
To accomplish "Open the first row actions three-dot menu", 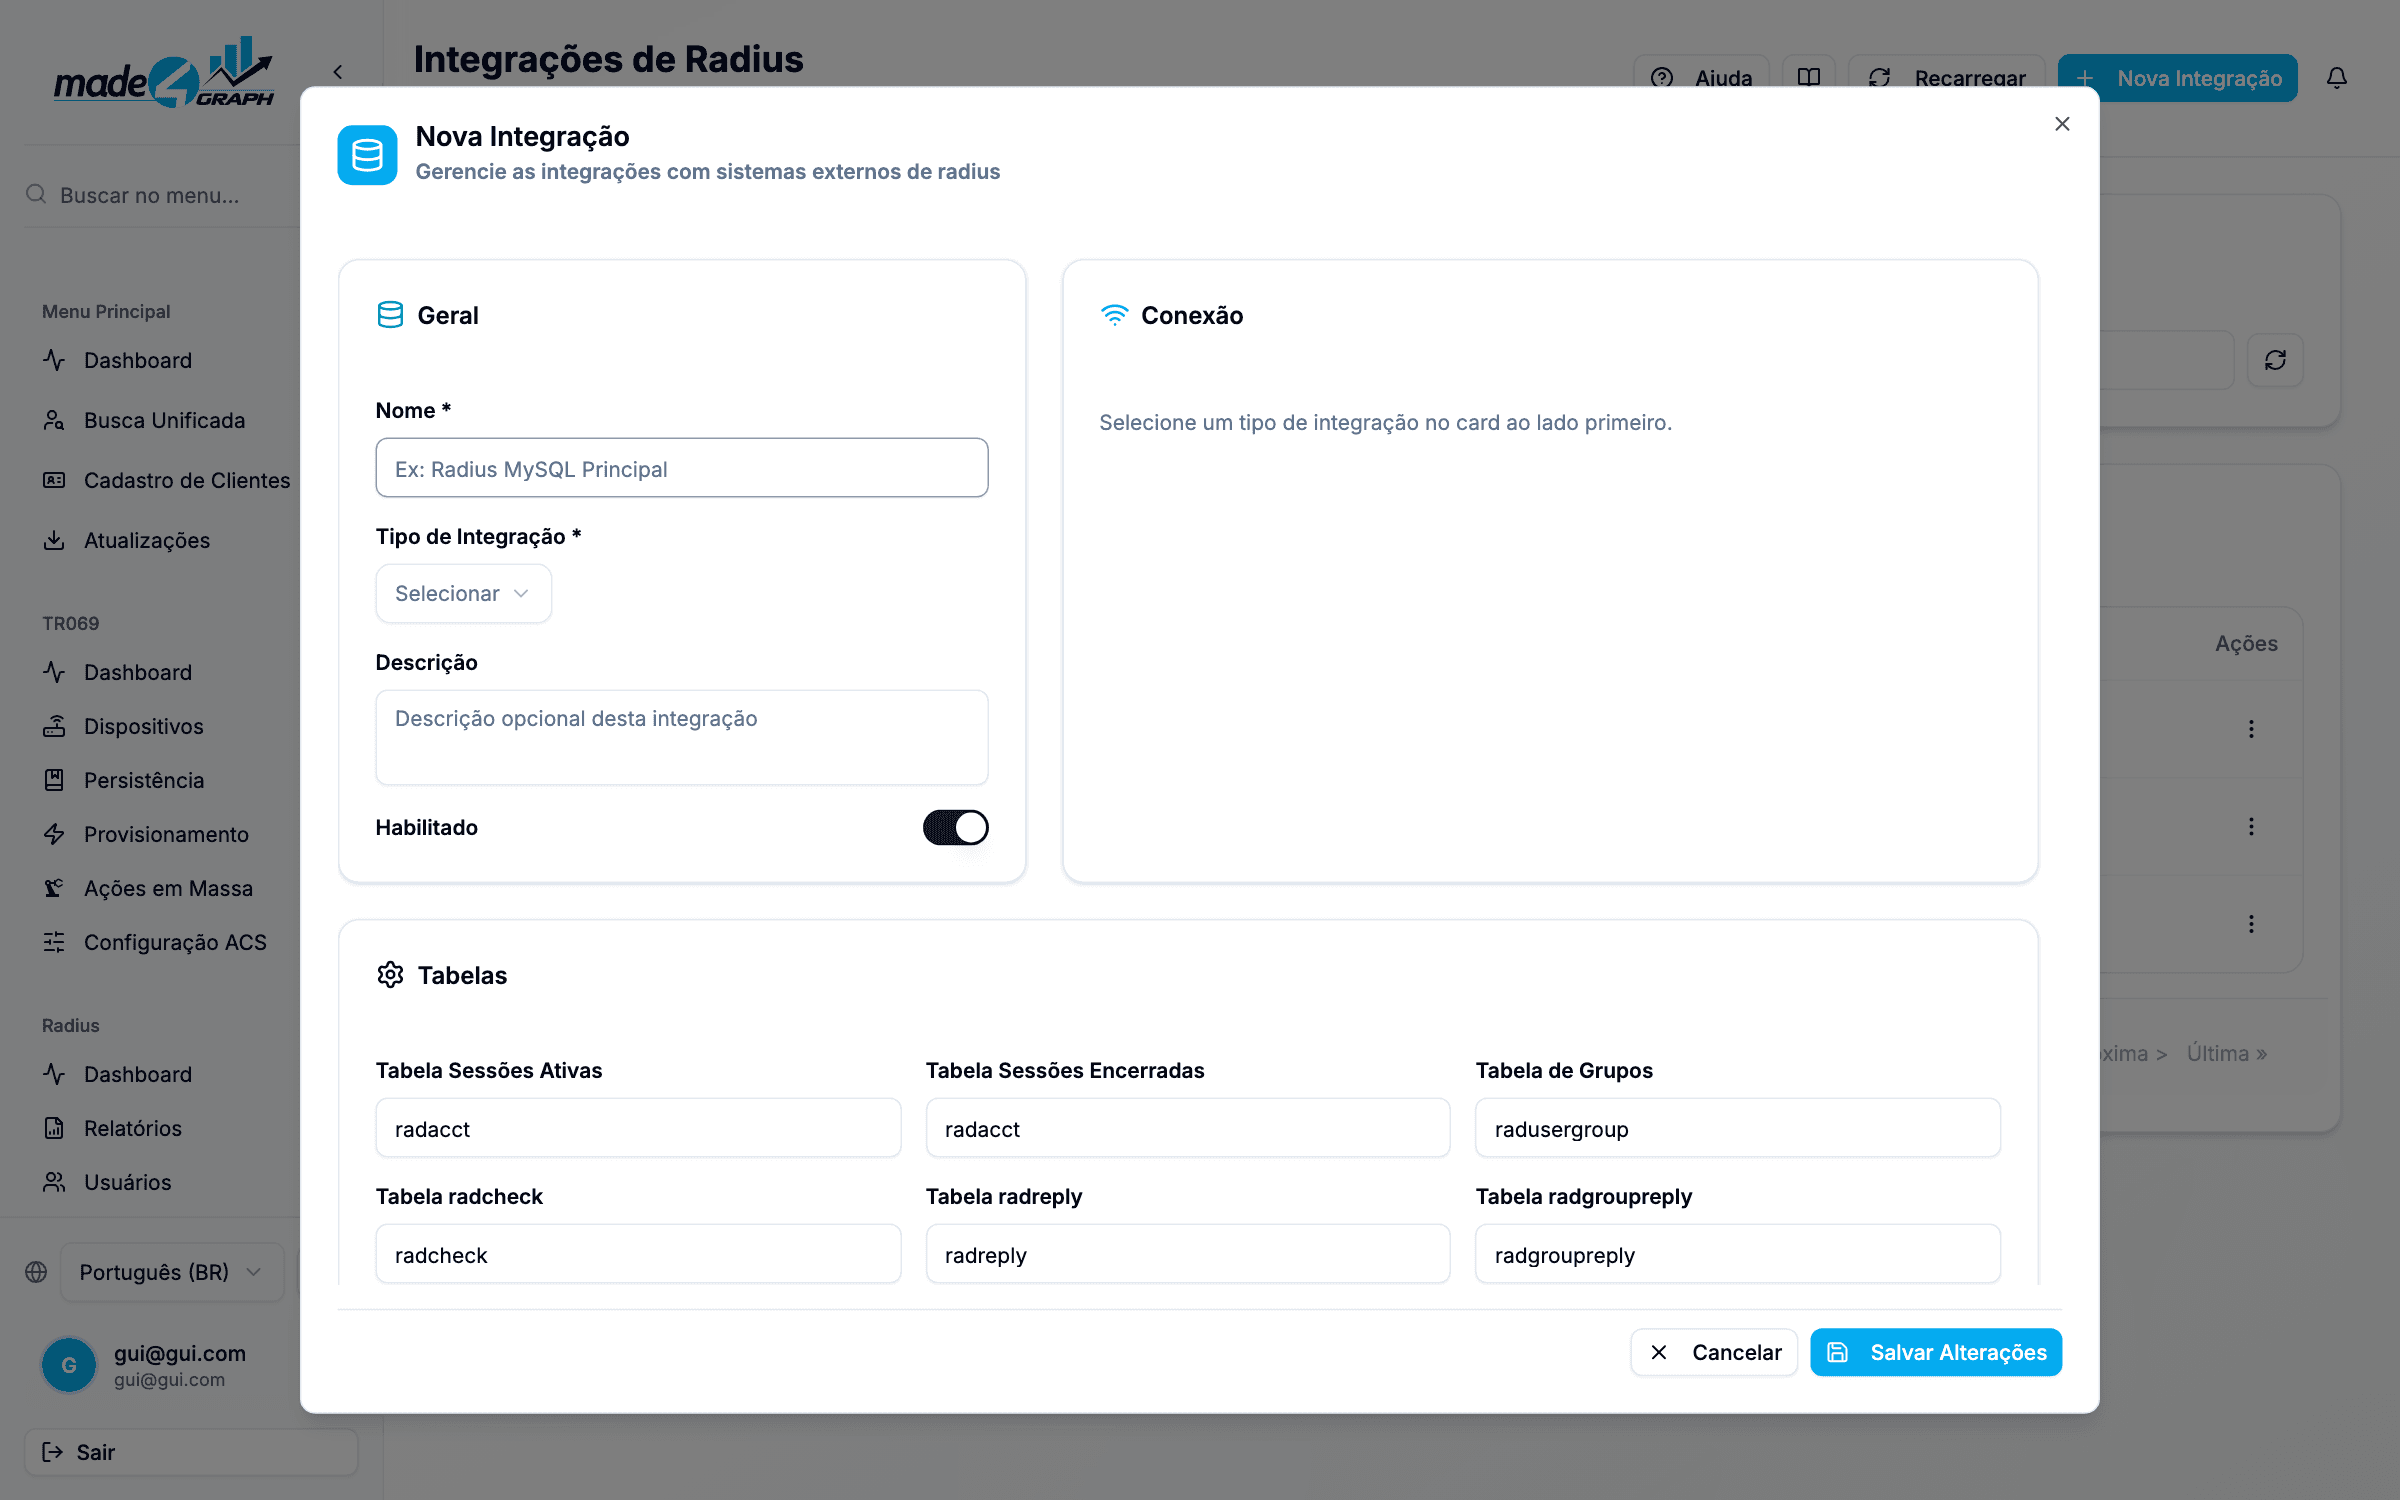I will coord(2251,729).
